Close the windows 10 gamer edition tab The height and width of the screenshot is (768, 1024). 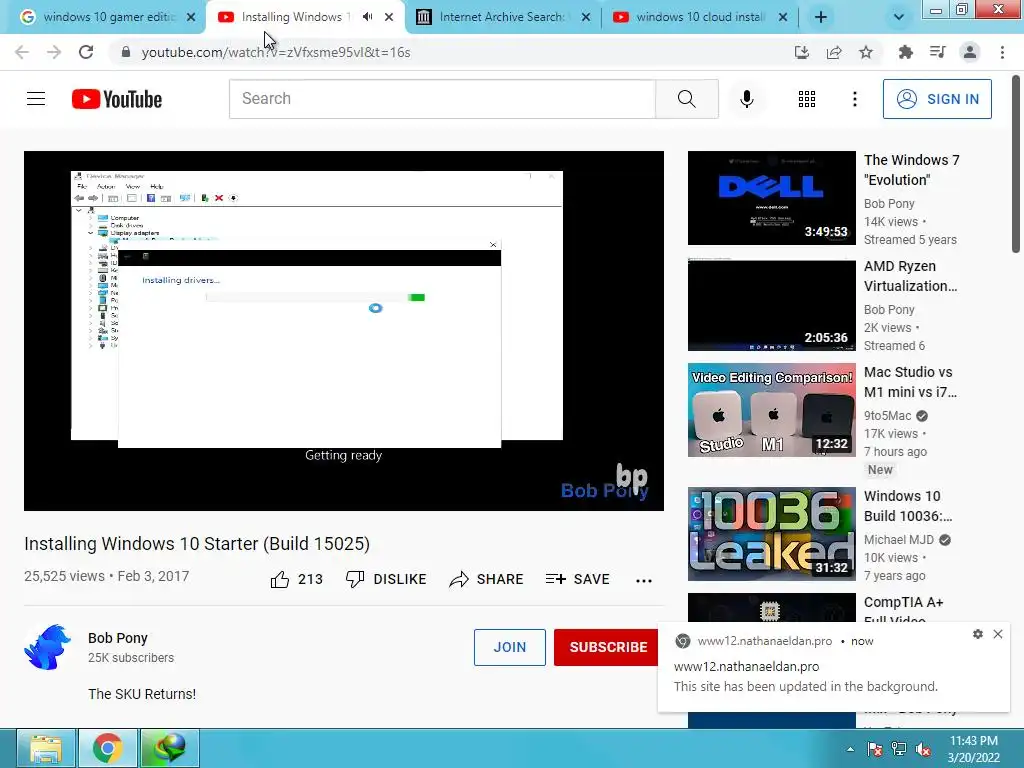click(191, 18)
